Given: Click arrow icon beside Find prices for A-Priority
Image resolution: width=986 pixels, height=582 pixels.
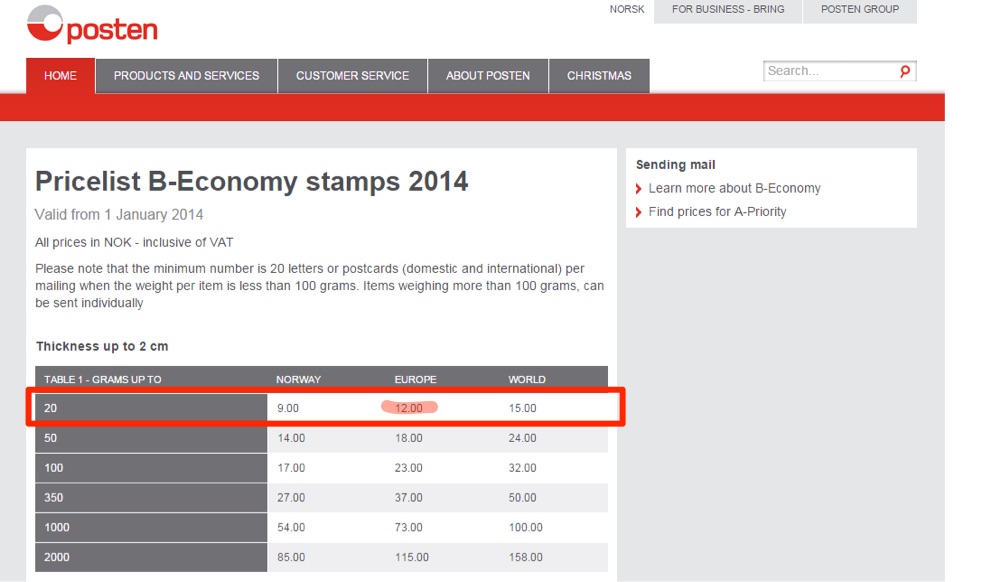Looking at the screenshot, I should coord(639,212).
